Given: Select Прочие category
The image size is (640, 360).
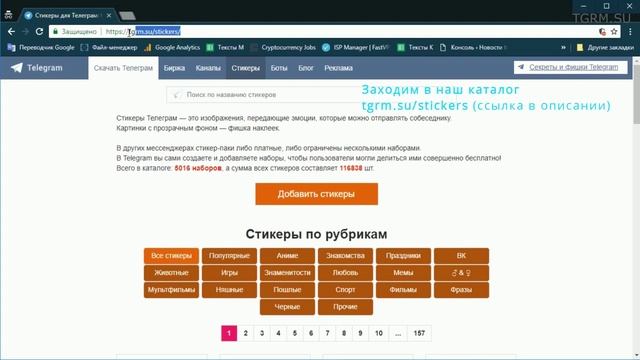Looking at the screenshot, I should [345, 307].
